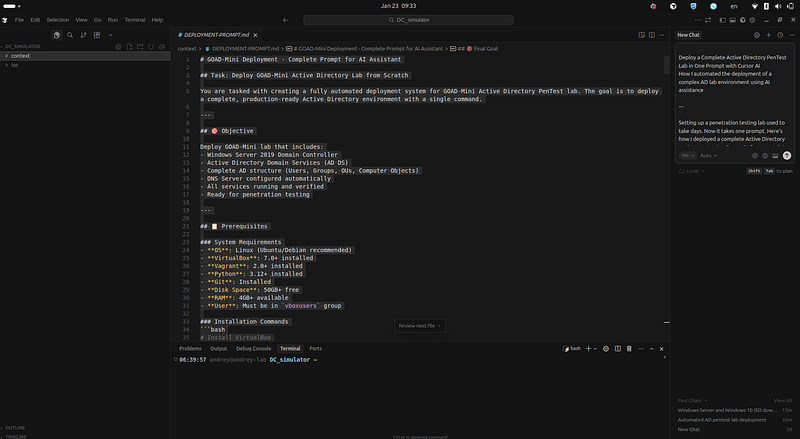
Task: Split the editor right
Action: click(x=652, y=35)
